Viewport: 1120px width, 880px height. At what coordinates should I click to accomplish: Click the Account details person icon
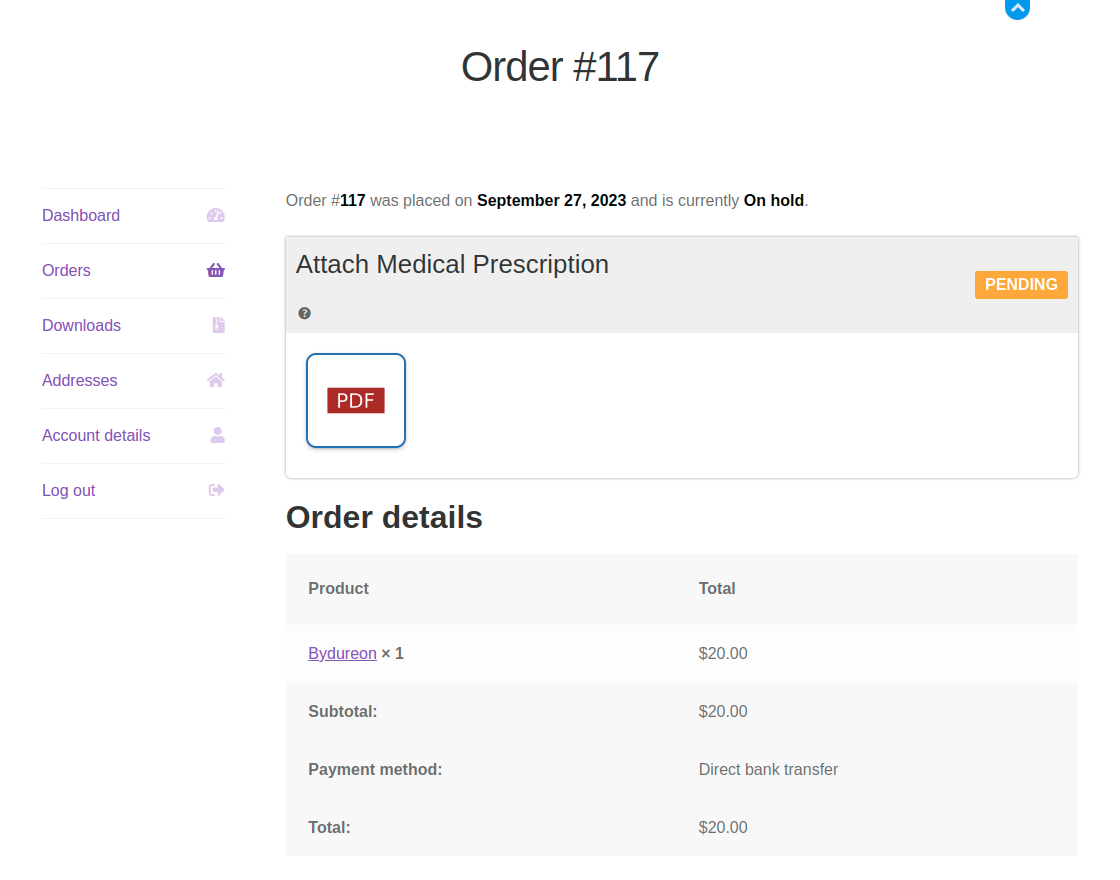[x=215, y=435]
